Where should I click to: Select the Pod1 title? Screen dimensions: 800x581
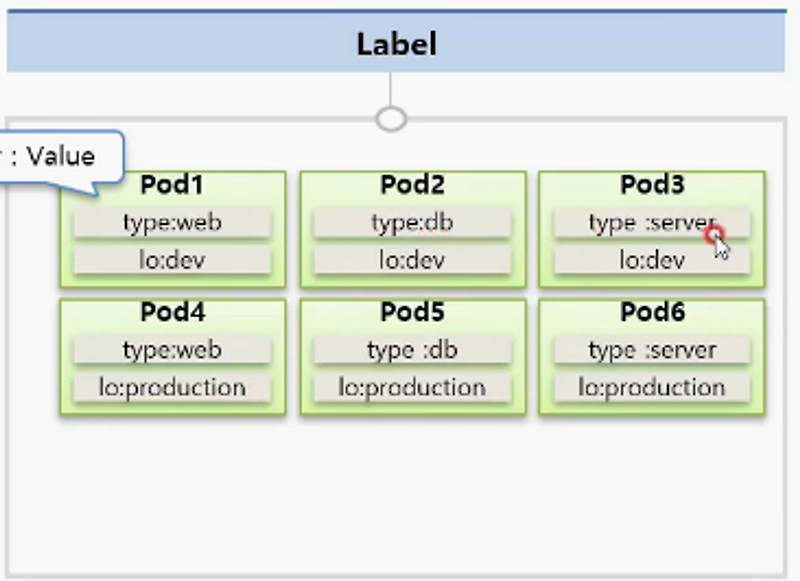(172, 185)
